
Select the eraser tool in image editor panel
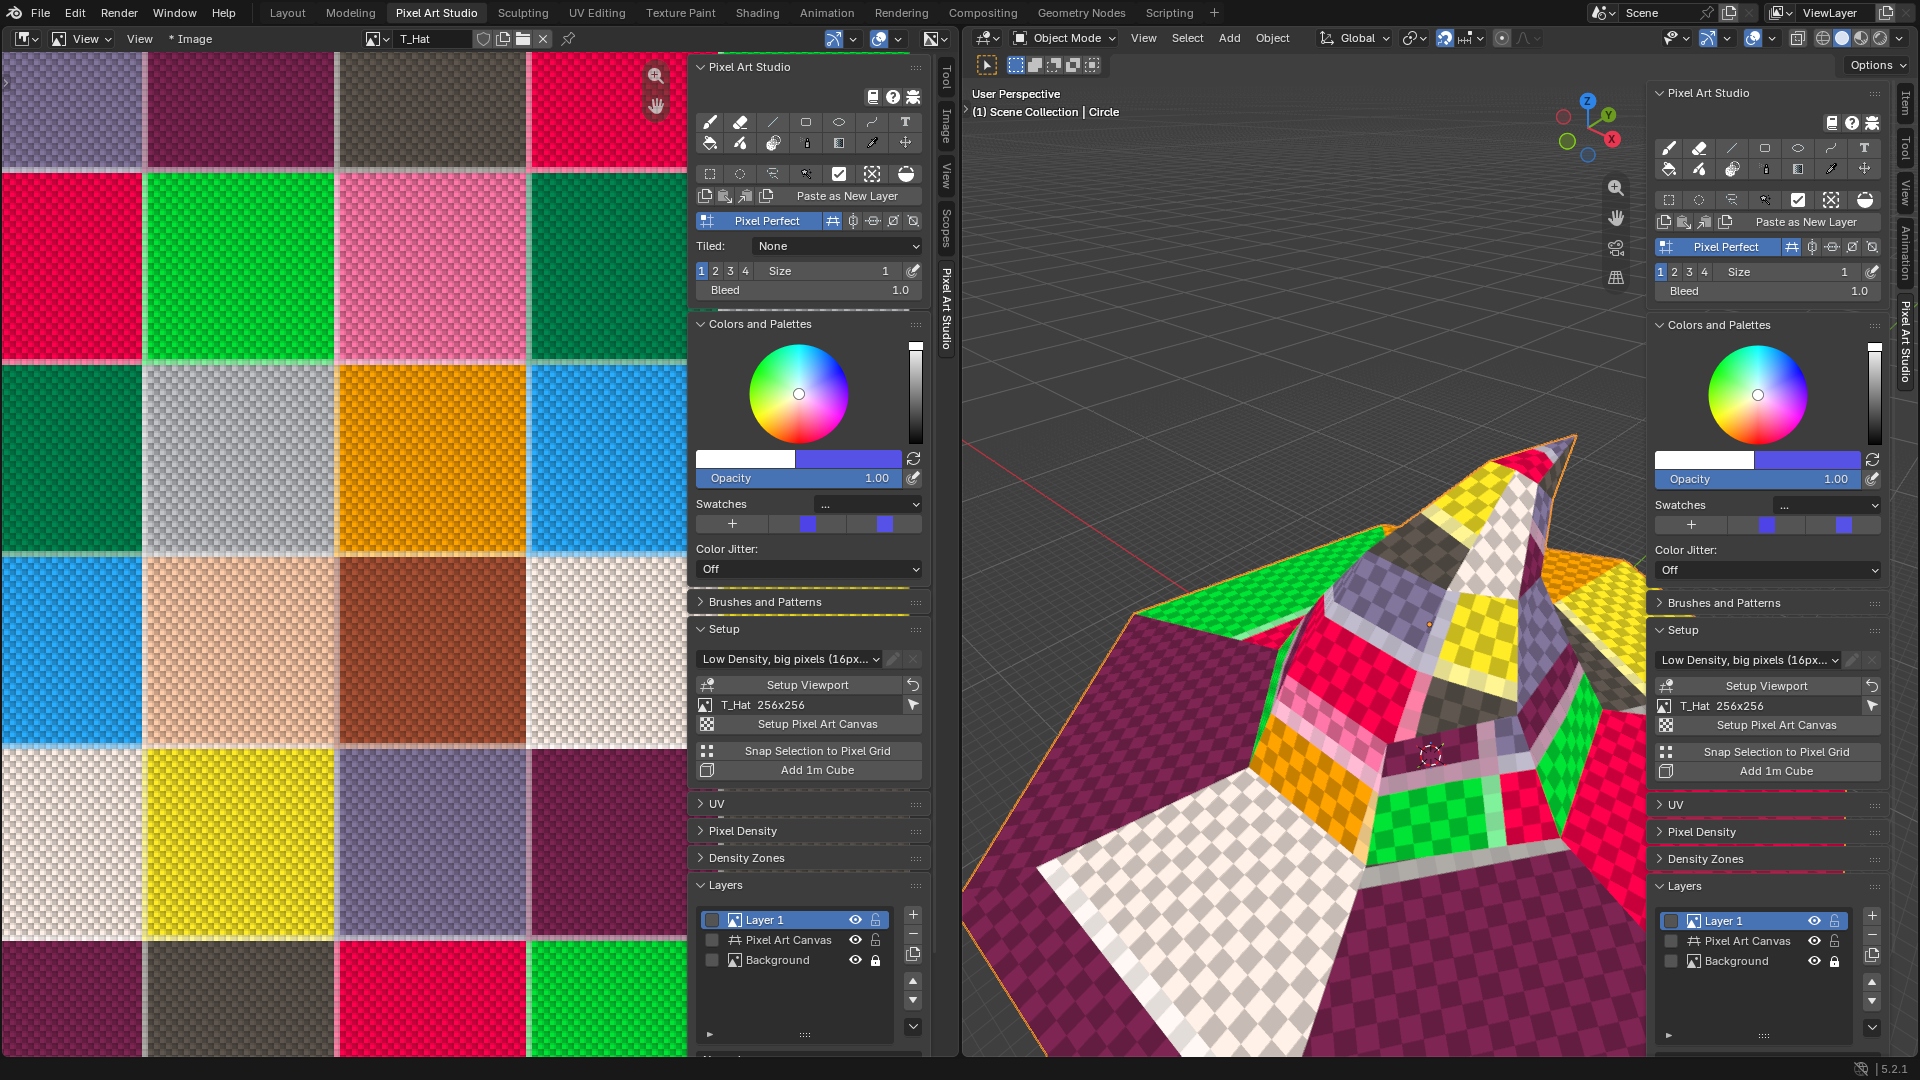[x=740, y=122]
